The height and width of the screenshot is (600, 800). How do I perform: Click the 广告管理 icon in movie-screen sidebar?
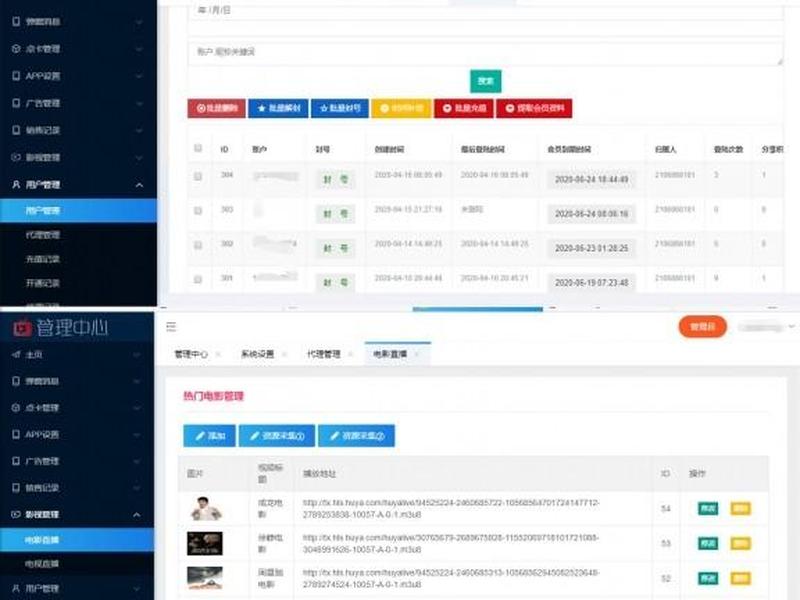point(16,461)
